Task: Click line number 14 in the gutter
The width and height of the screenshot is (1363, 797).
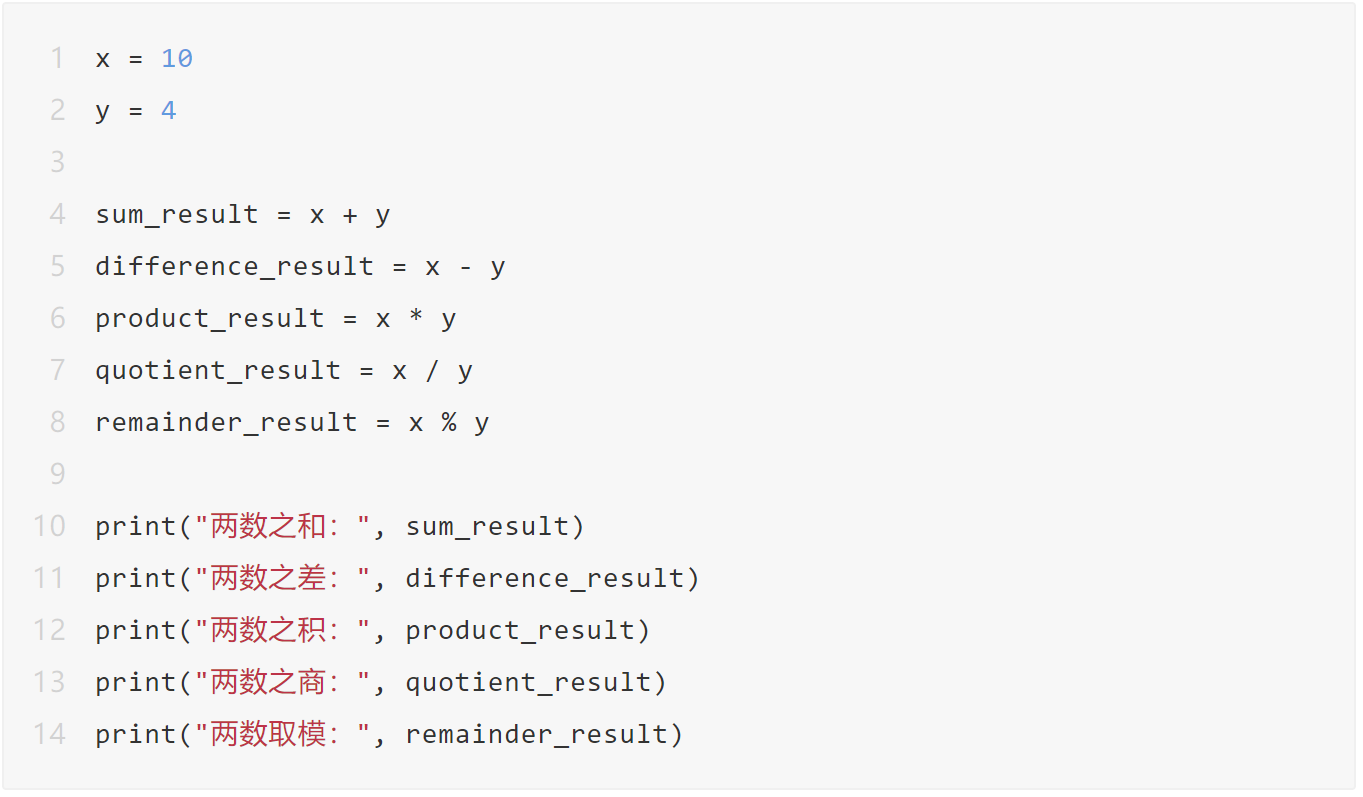Action: point(49,734)
